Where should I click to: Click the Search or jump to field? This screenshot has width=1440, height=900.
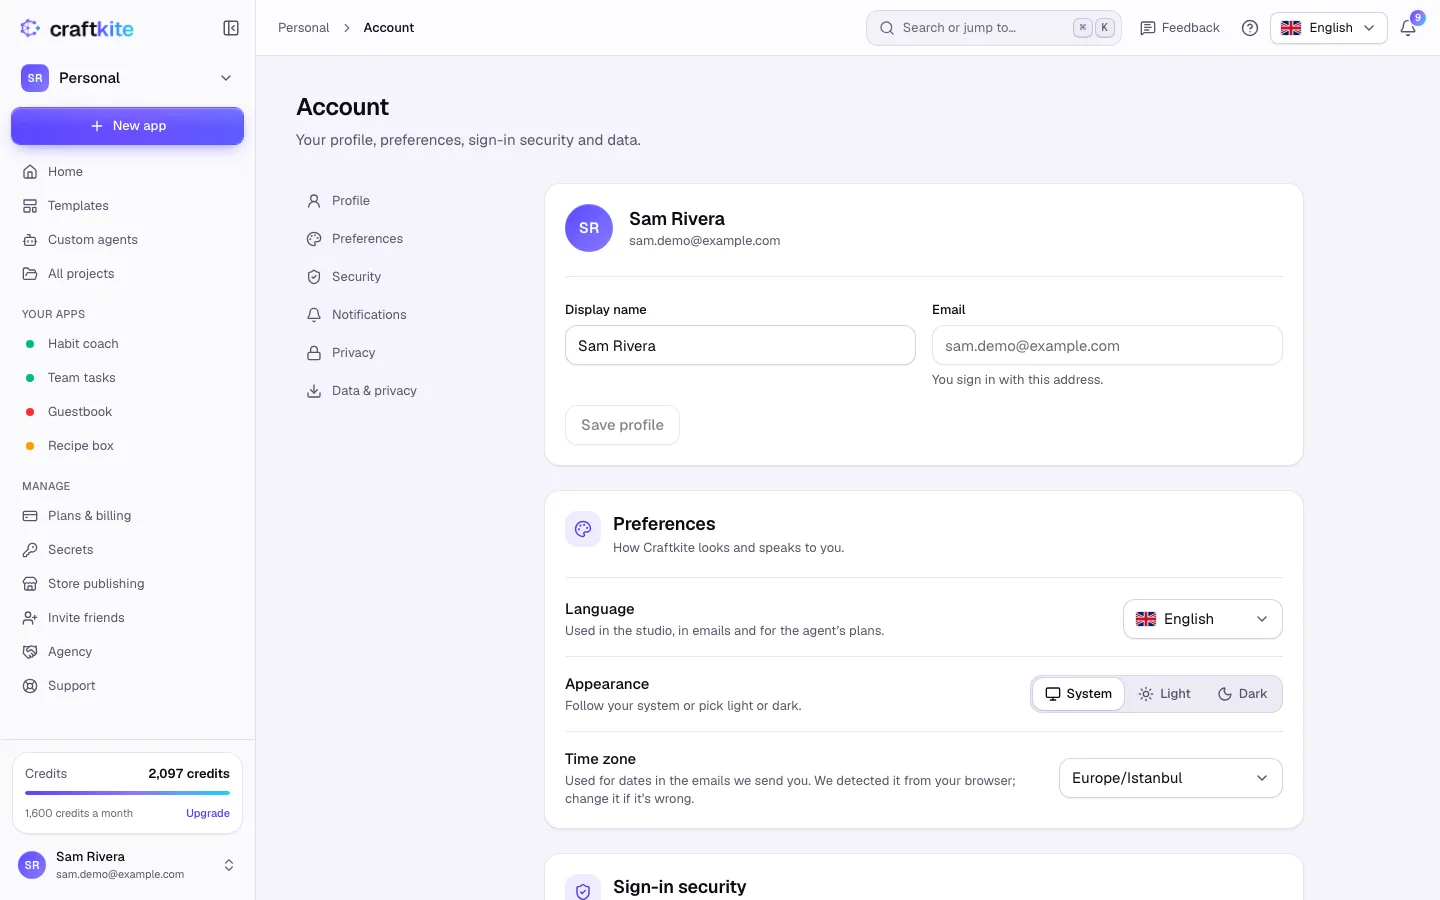(x=993, y=28)
